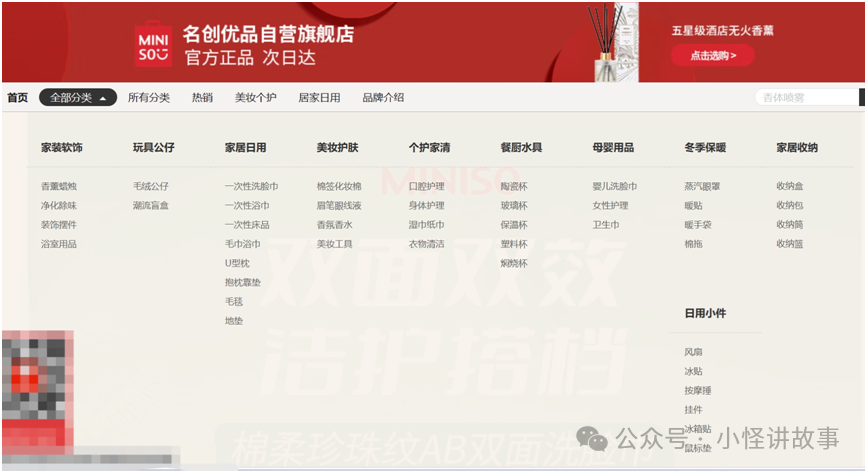This screenshot has width=867, height=473.
Task: Select 棉签化妆棉 under 美妆护肤
Action: [x=339, y=186]
